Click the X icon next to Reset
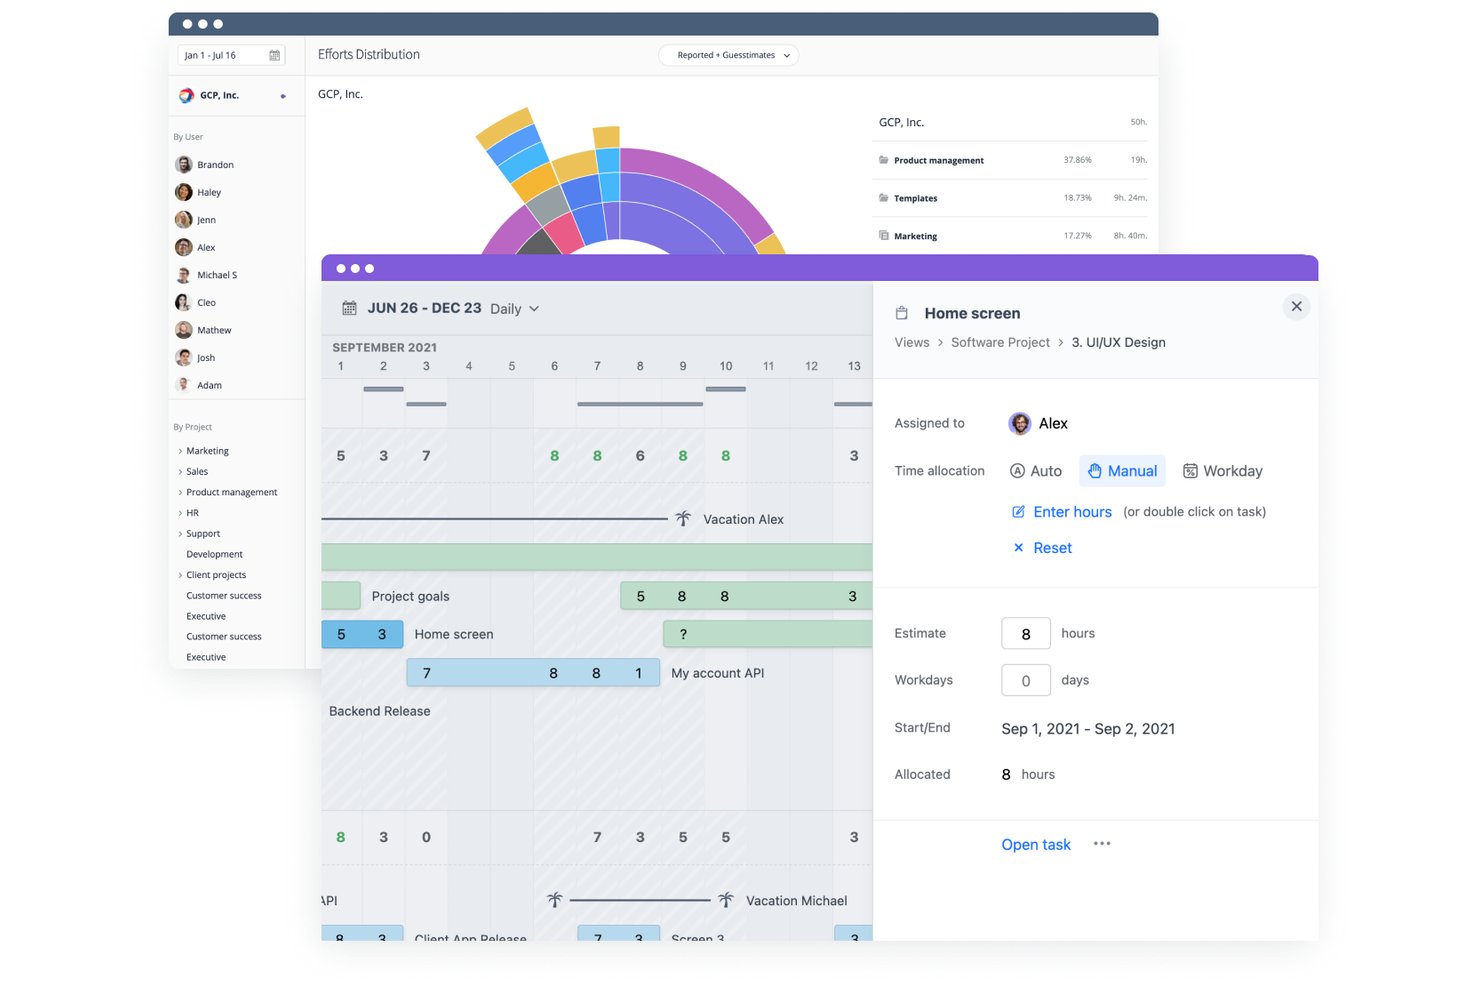Viewport: 1480px width, 987px height. (1018, 548)
